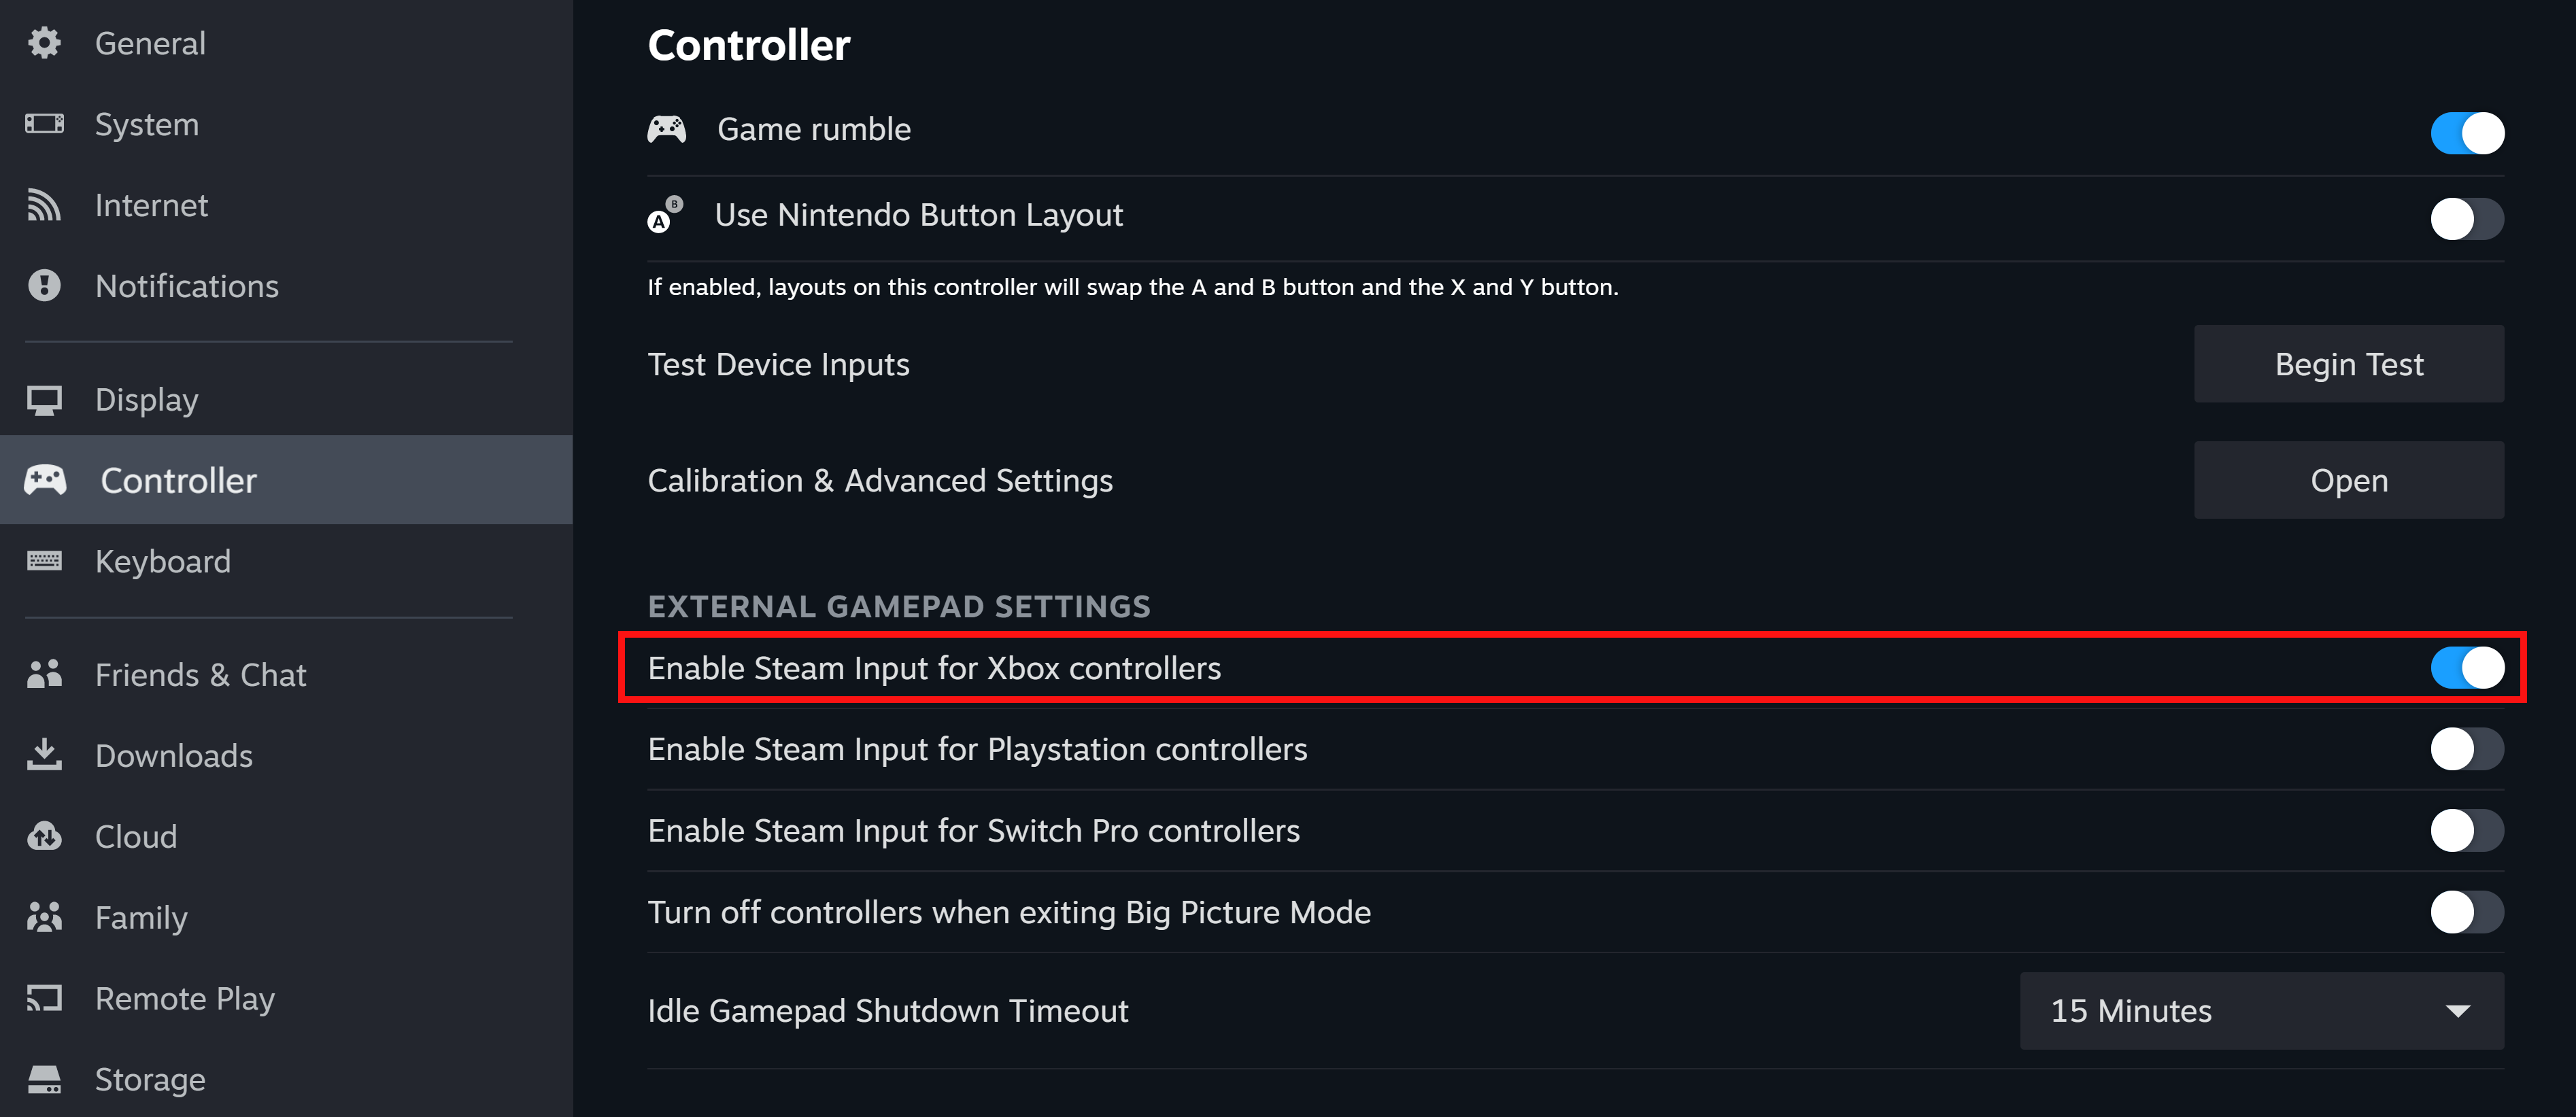Enable Steam Input for Playstation controllers
Image resolution: width=2576 pixels, height=1117 pixels.
2466,749
